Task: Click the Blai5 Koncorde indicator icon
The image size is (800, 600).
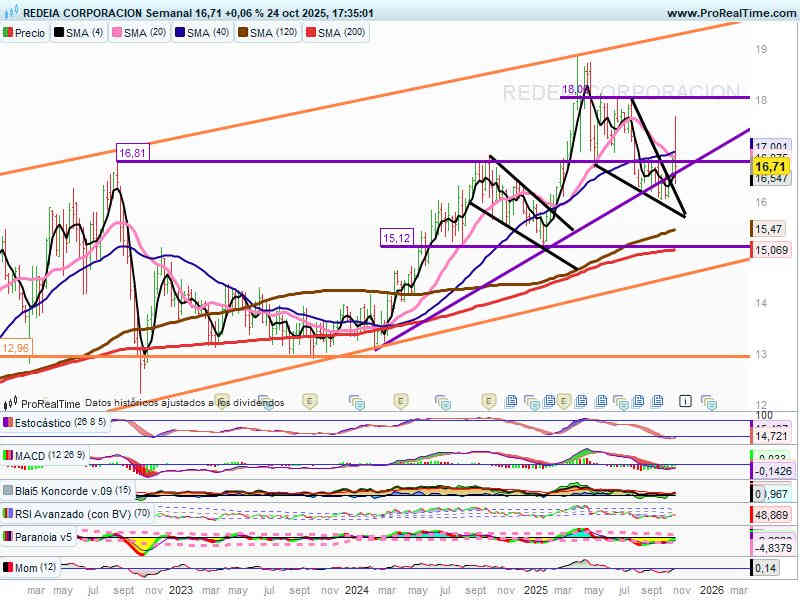Action: click(x=8, y=491)
